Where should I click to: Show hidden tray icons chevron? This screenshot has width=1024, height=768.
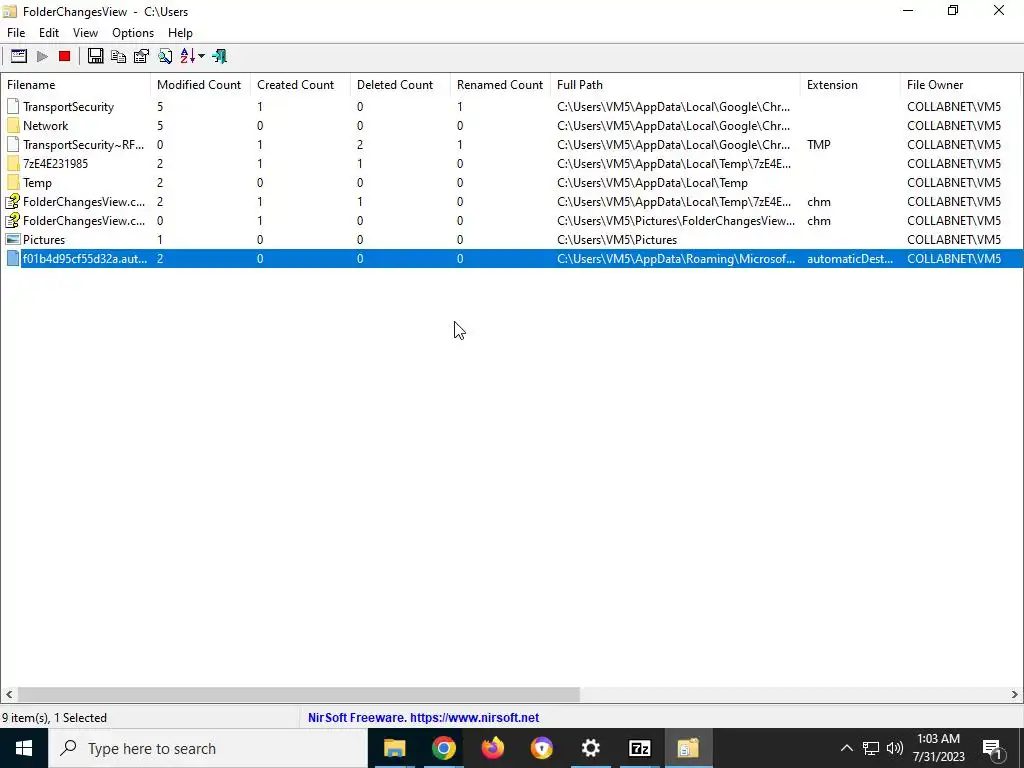pyautogui.click(x=846, y=748)
